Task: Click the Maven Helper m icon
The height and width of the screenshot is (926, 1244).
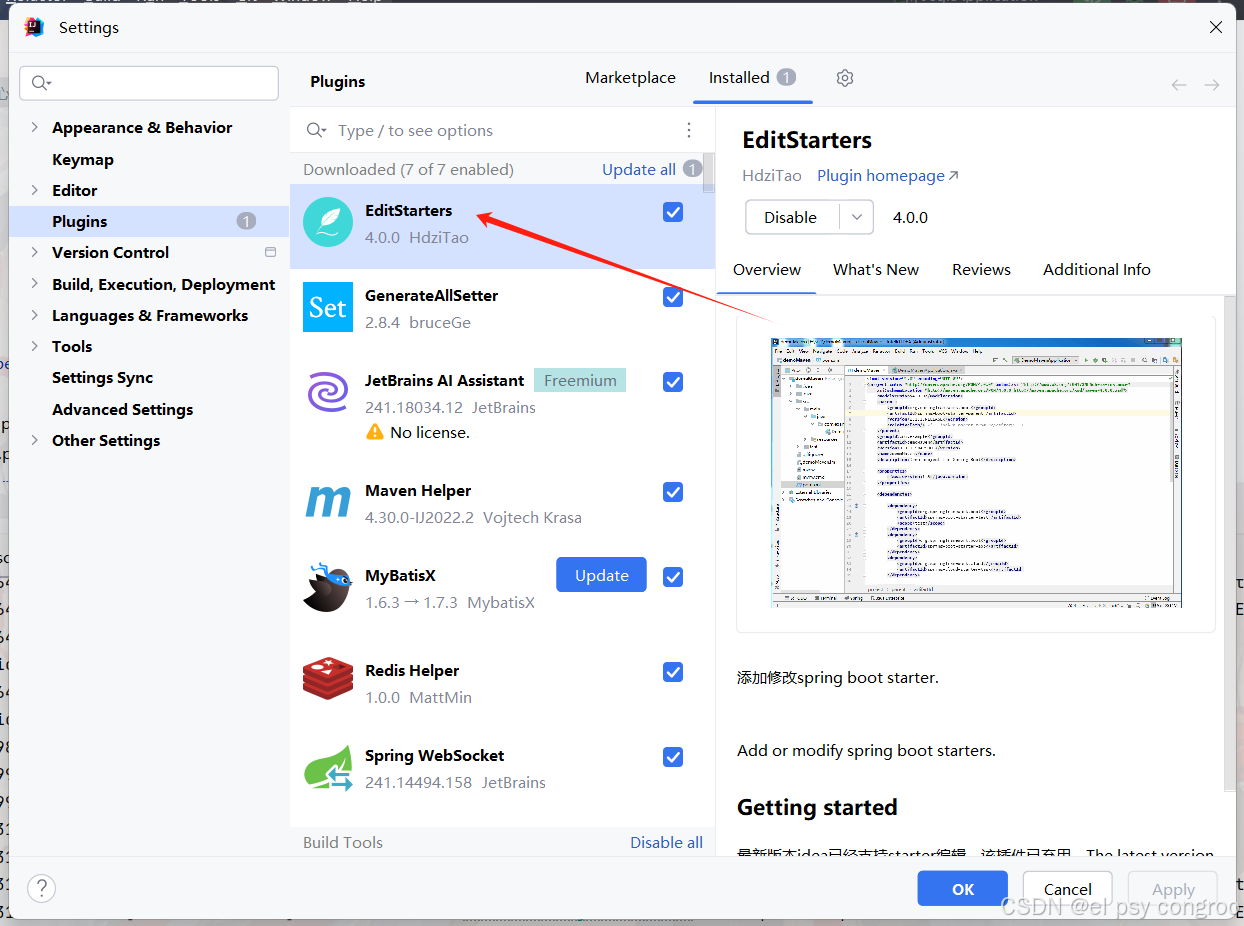Action: tap(328, 502)
